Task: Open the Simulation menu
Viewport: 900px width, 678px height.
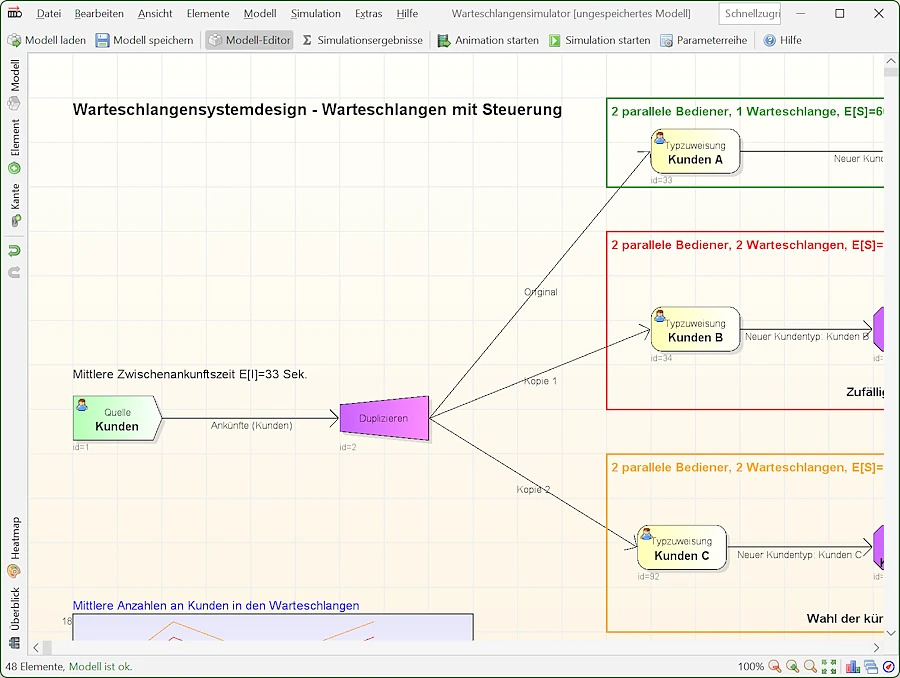Action: pos(316,13)
